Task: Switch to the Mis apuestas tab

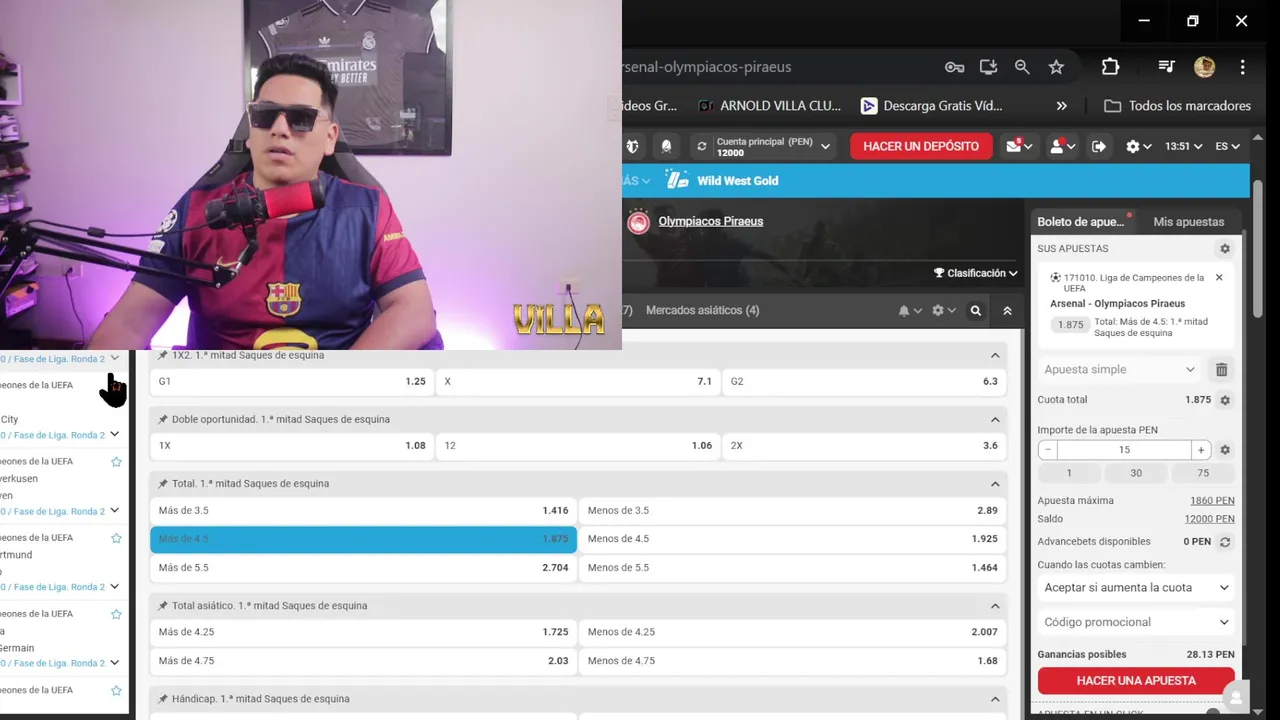Action: coord(1188,222)
